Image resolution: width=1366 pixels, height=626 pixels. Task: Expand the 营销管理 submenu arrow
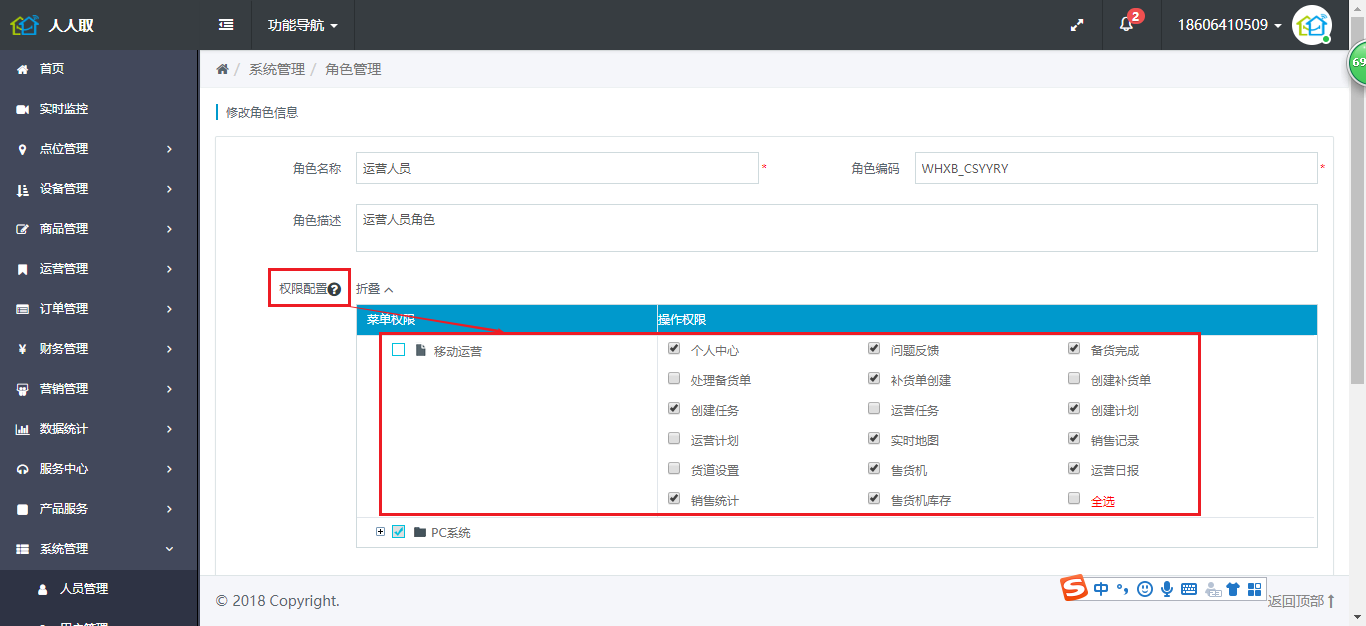pyautogui.click(x=169, y=389)
